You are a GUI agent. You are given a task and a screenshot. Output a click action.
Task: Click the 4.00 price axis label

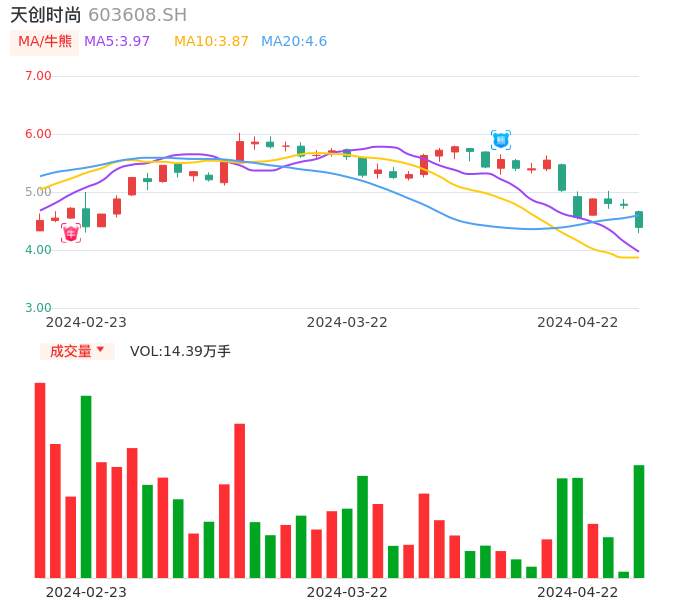[x=38, y=250]
